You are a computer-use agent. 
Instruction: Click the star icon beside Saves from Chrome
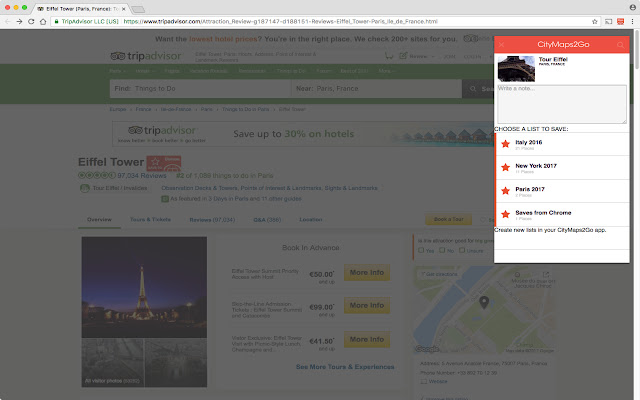[x=505, y=214]
